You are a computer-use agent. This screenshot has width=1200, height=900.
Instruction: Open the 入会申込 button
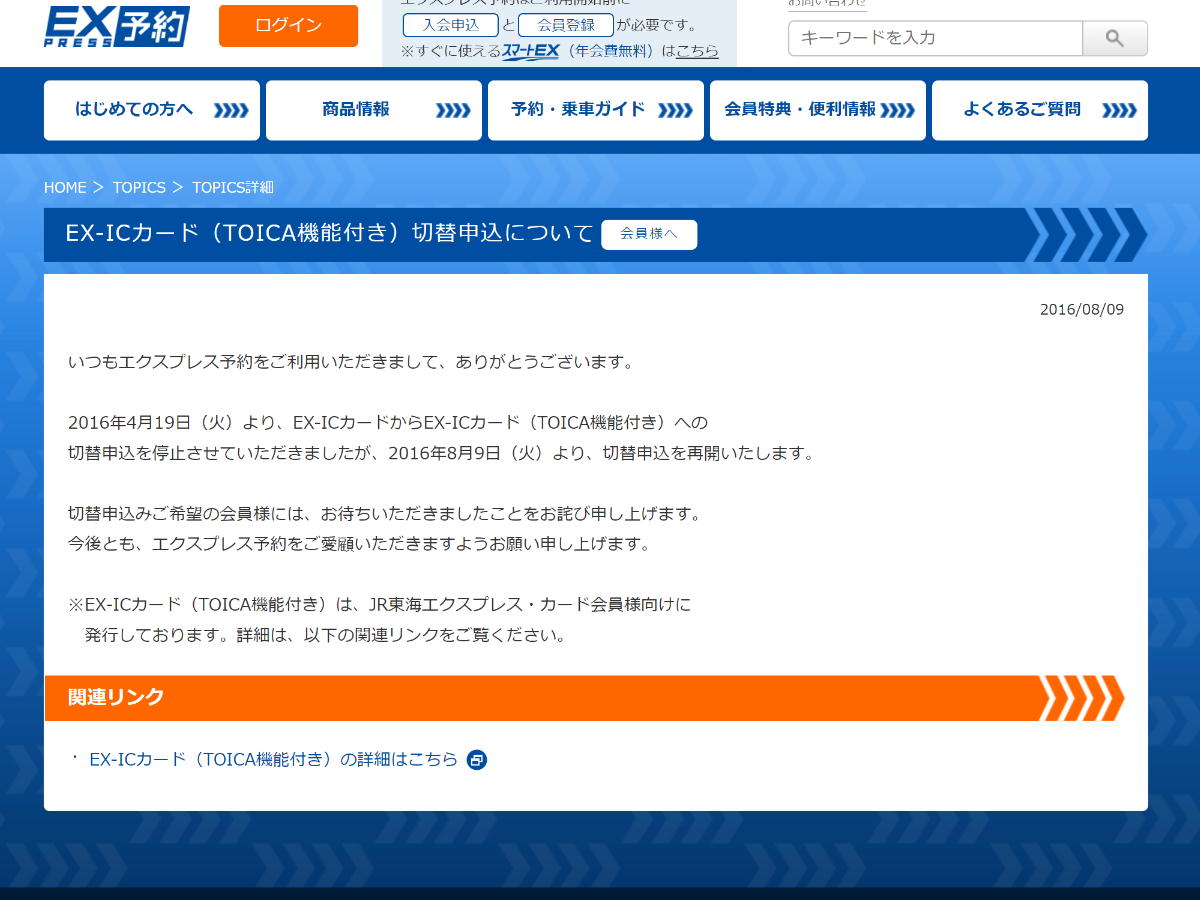point(451,25)
